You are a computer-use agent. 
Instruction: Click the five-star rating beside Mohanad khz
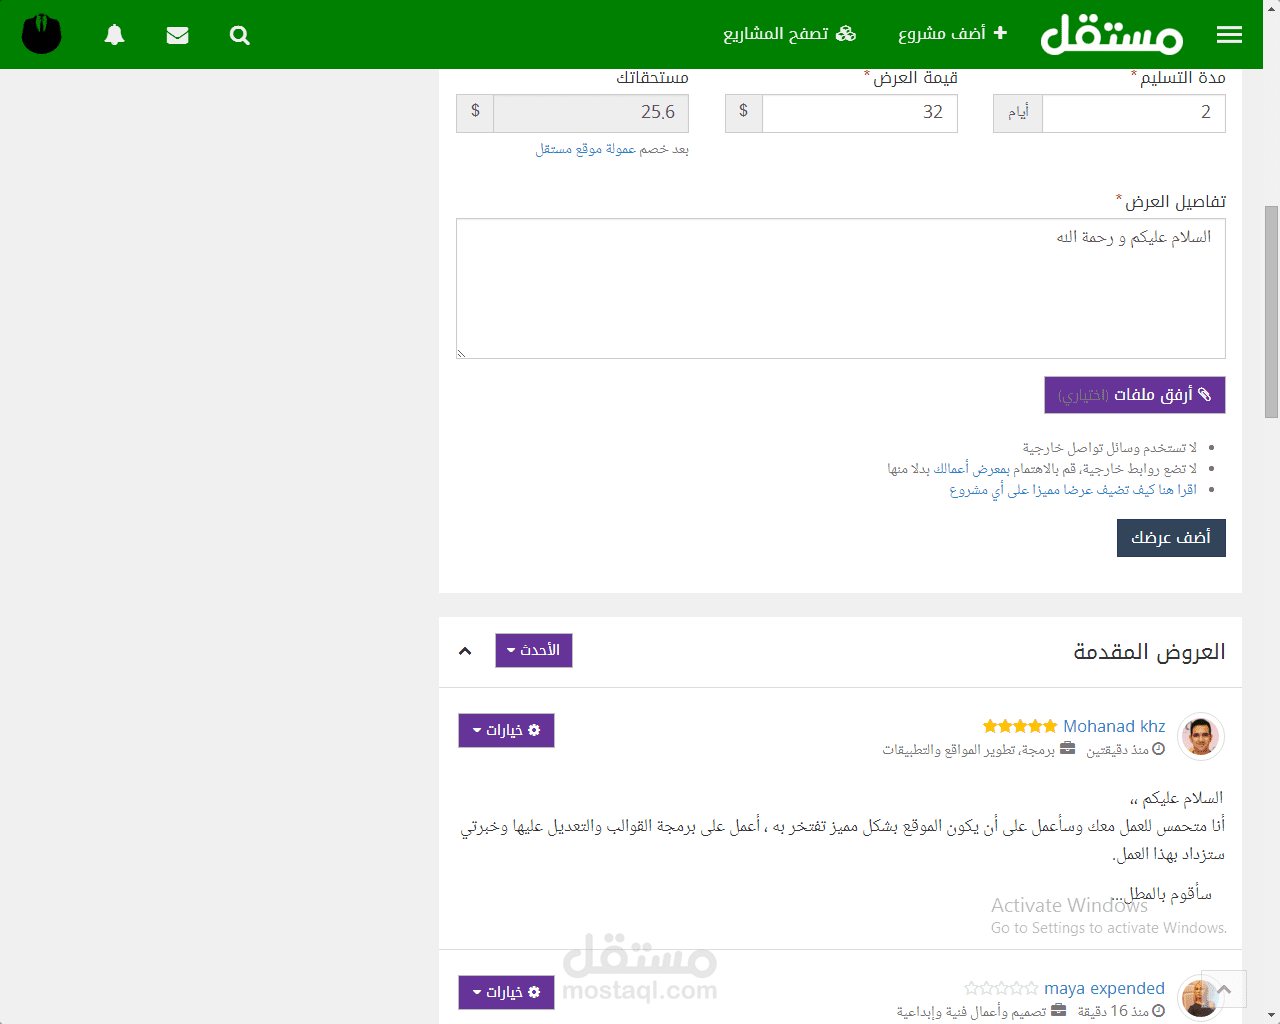1020,726
